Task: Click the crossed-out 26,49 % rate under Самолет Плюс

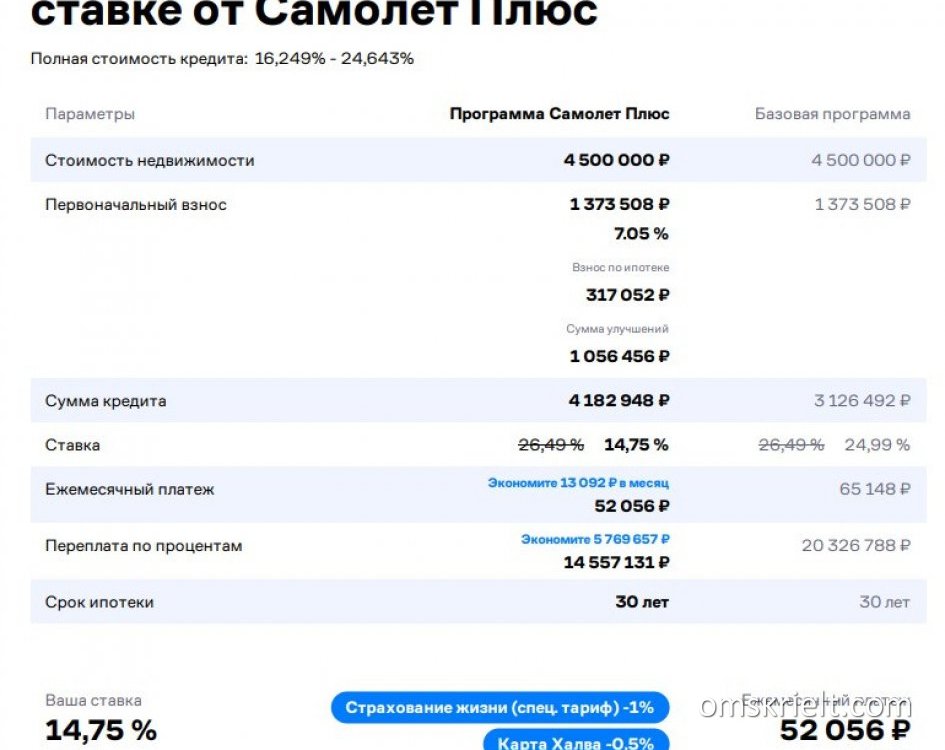Action: [551, 445]
